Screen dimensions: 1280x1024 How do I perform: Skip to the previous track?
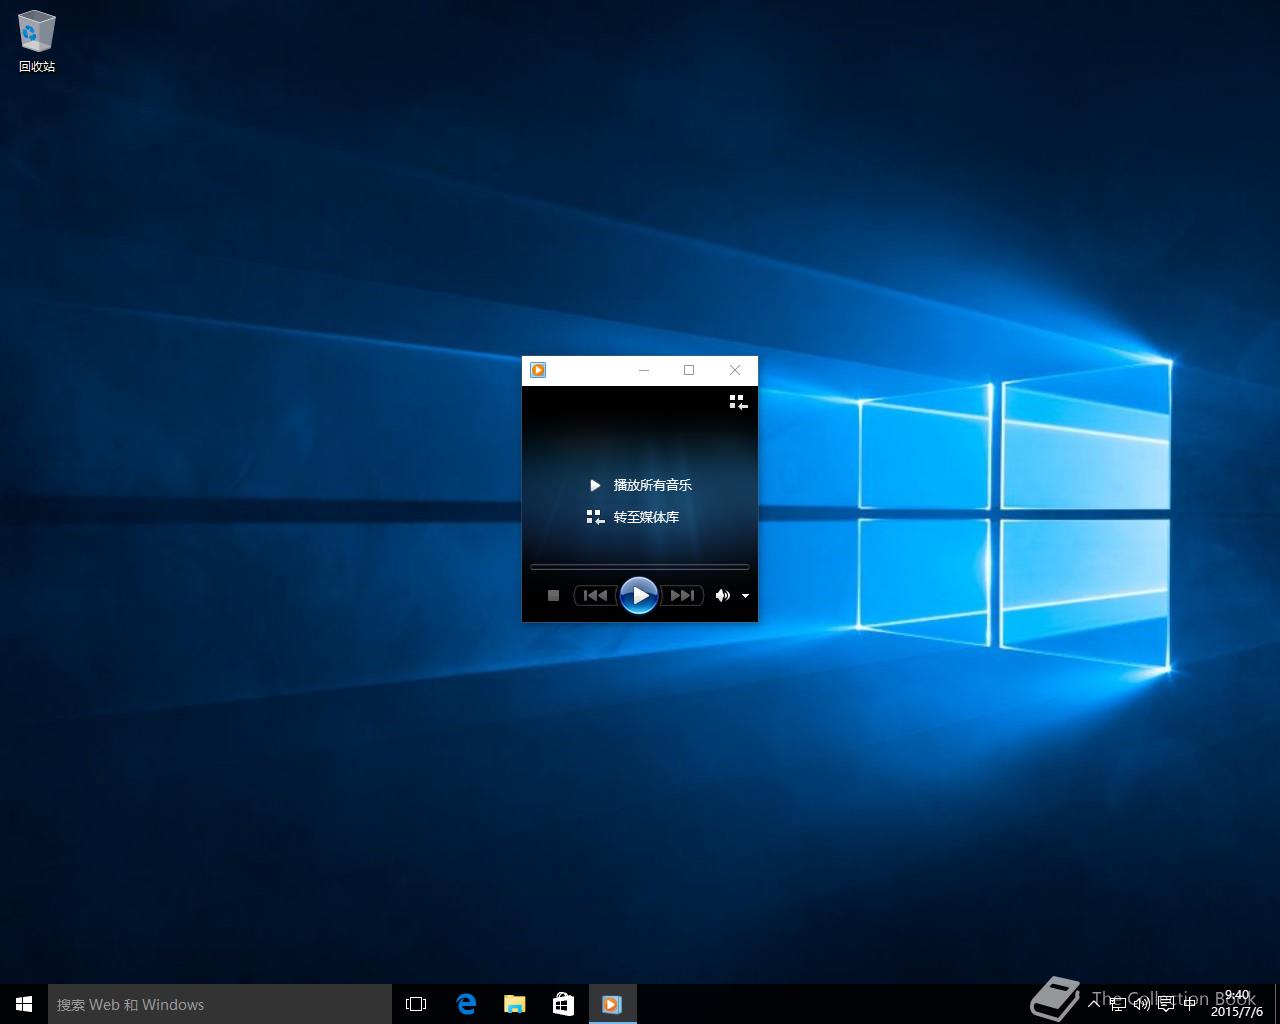[x=595, y=595]
